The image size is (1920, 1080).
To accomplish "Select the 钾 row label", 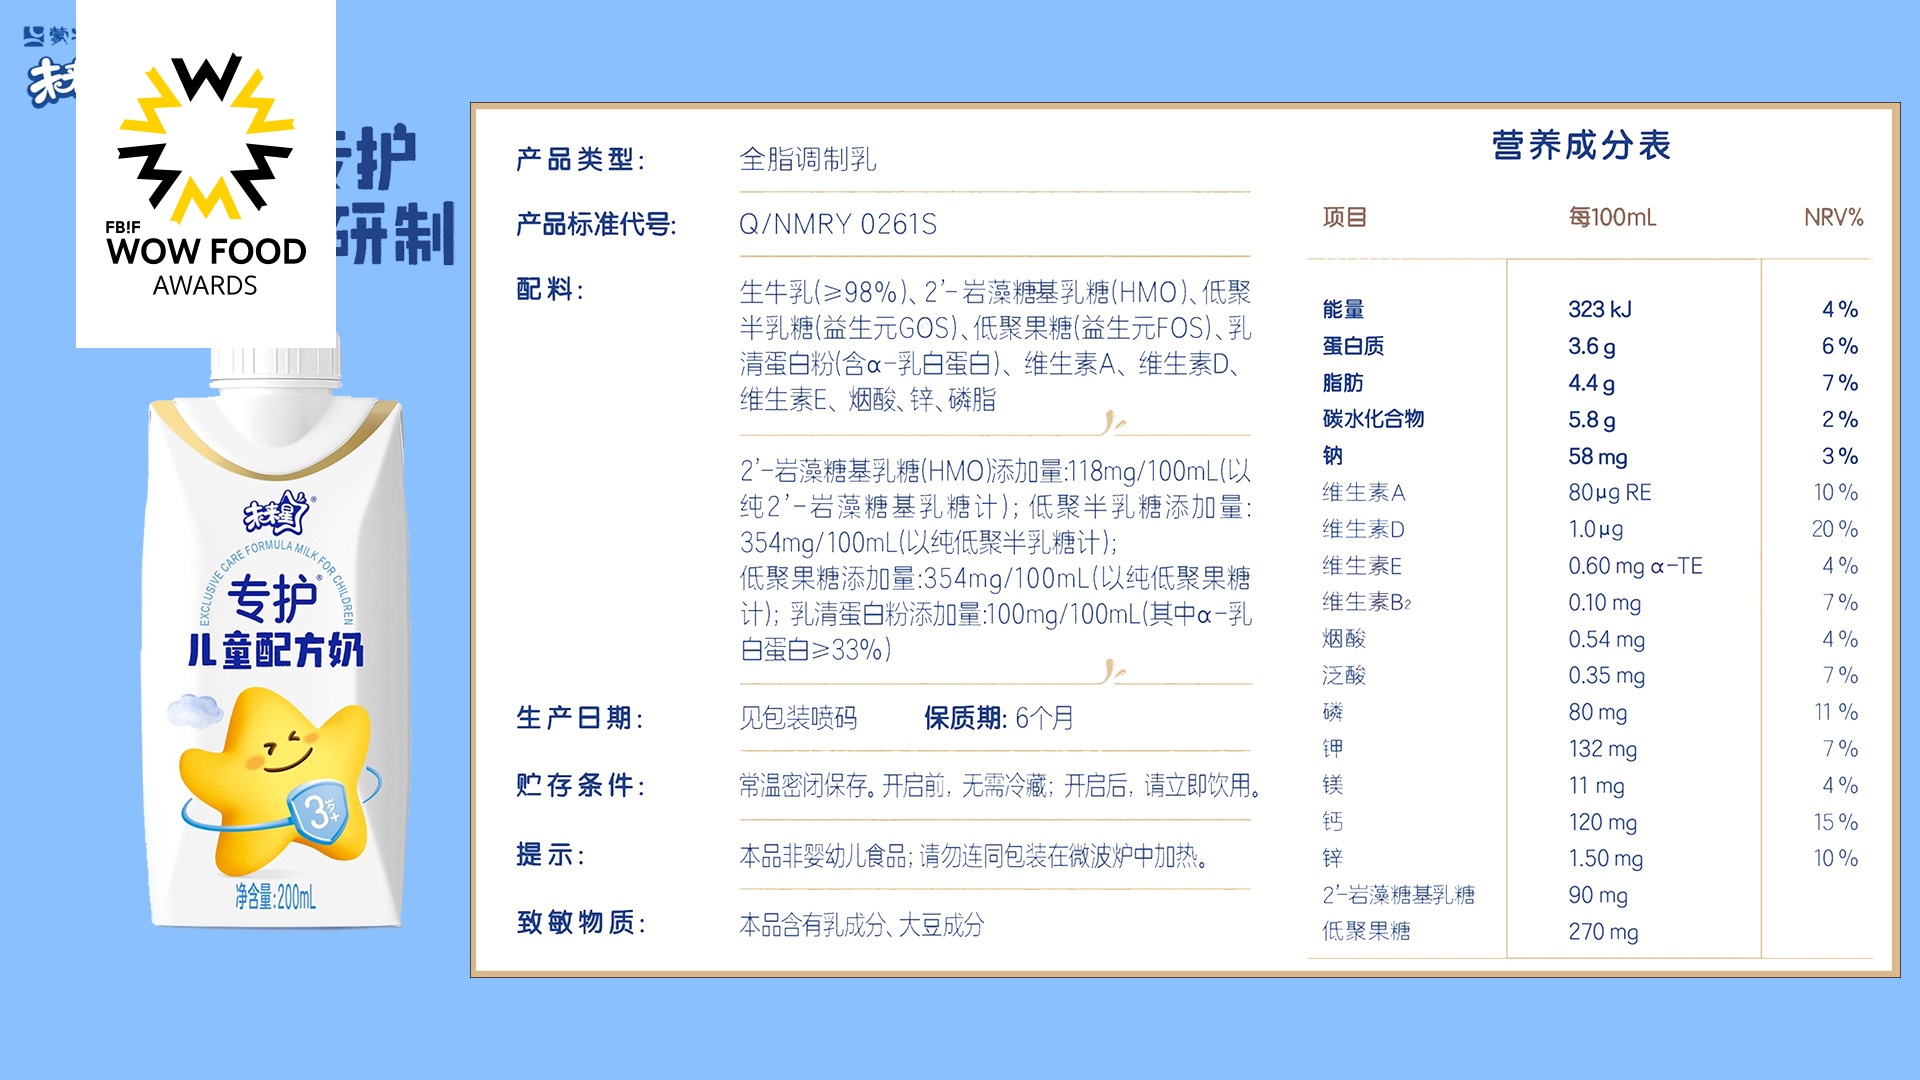I will click(1333, 748).
